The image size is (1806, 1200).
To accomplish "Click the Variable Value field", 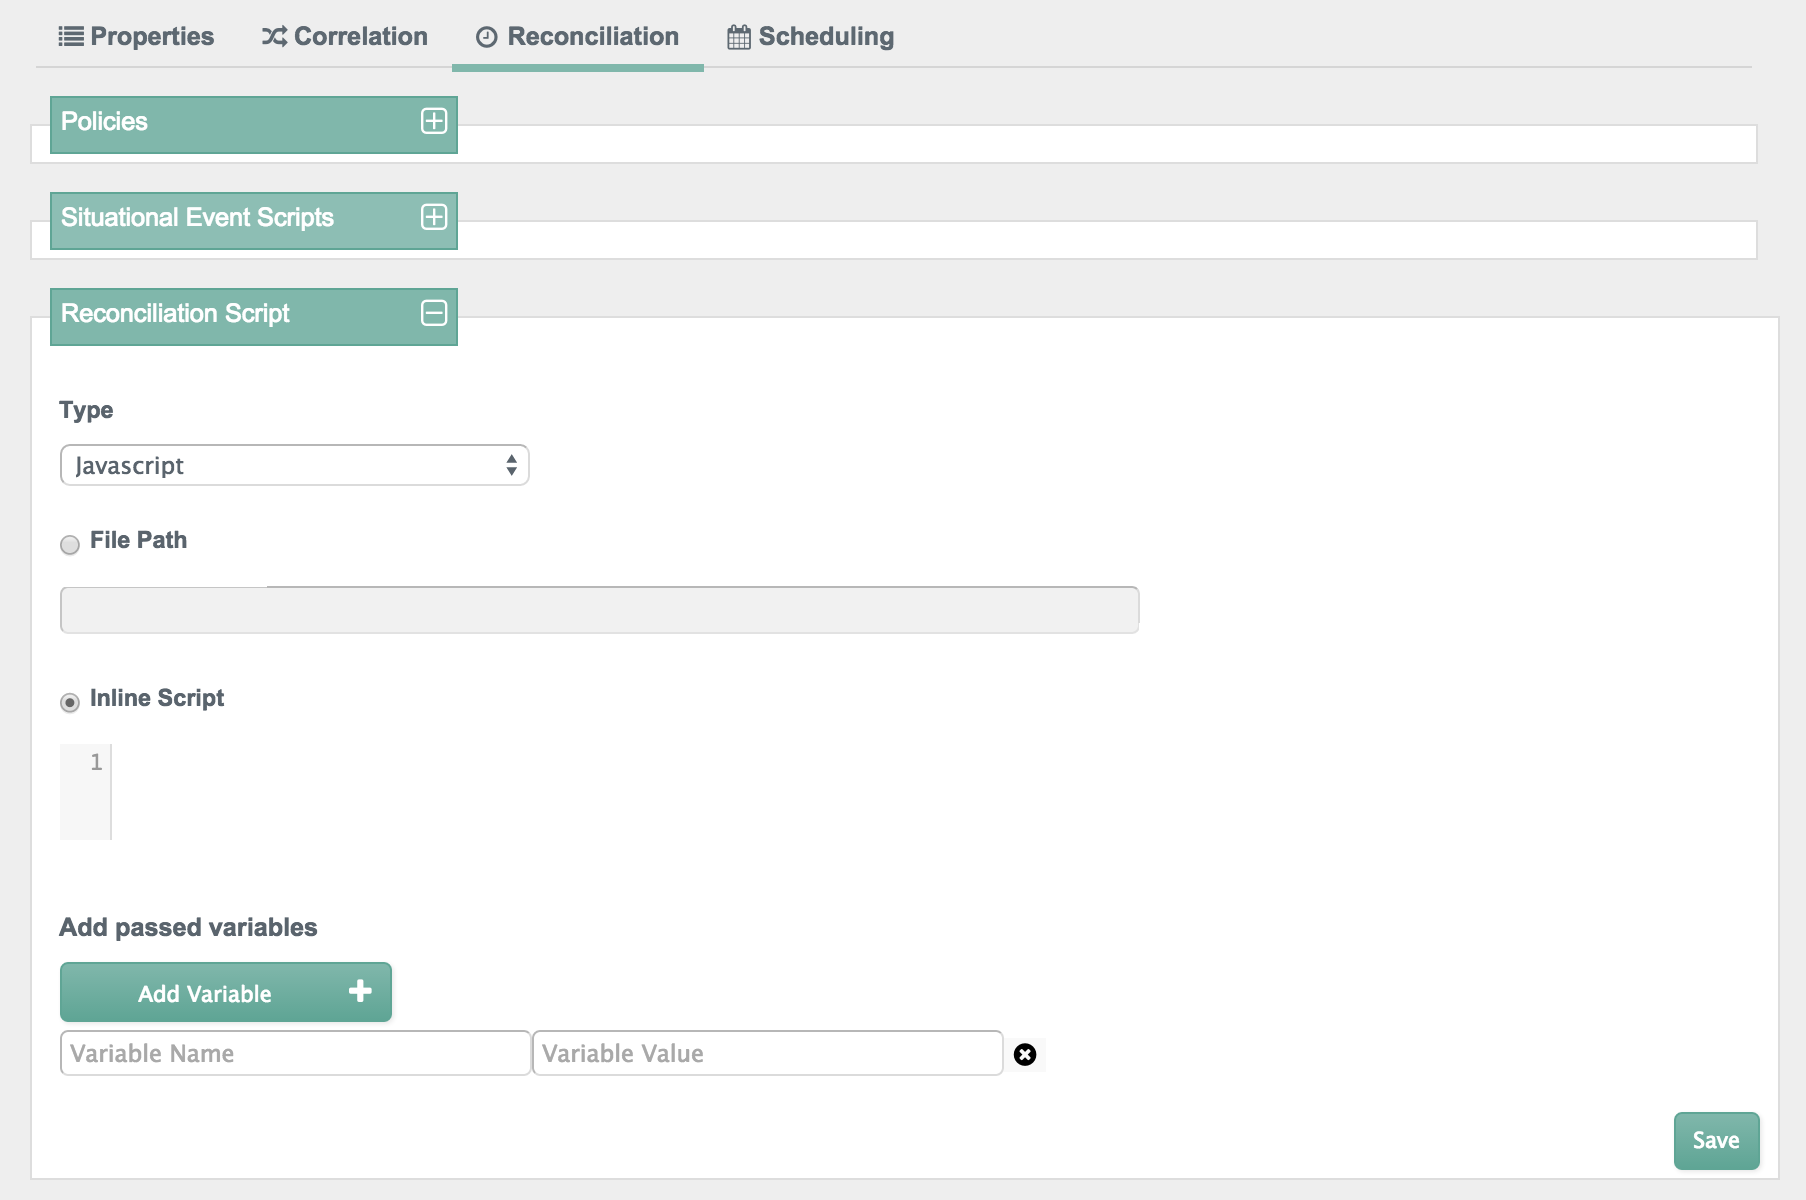I will coord(767,1053).
